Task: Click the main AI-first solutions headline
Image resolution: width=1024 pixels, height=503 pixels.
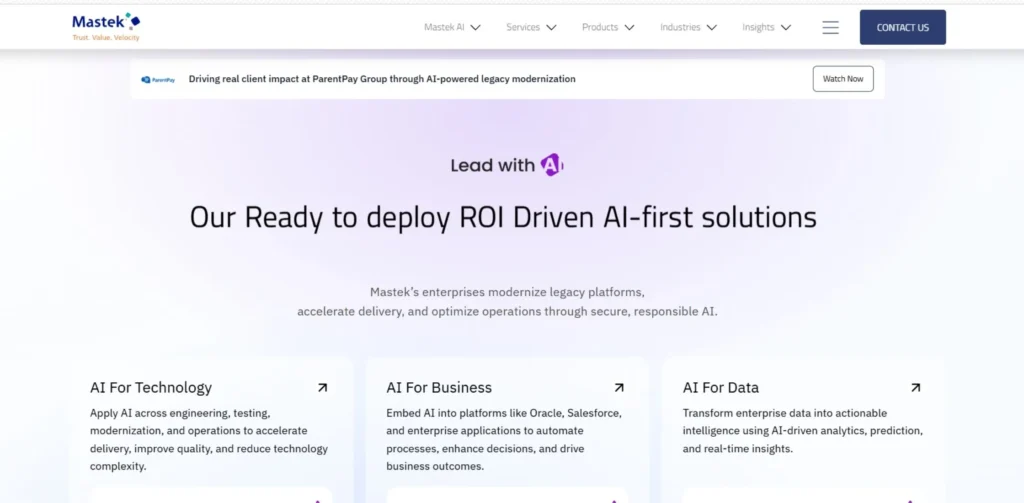Action: 503,217
